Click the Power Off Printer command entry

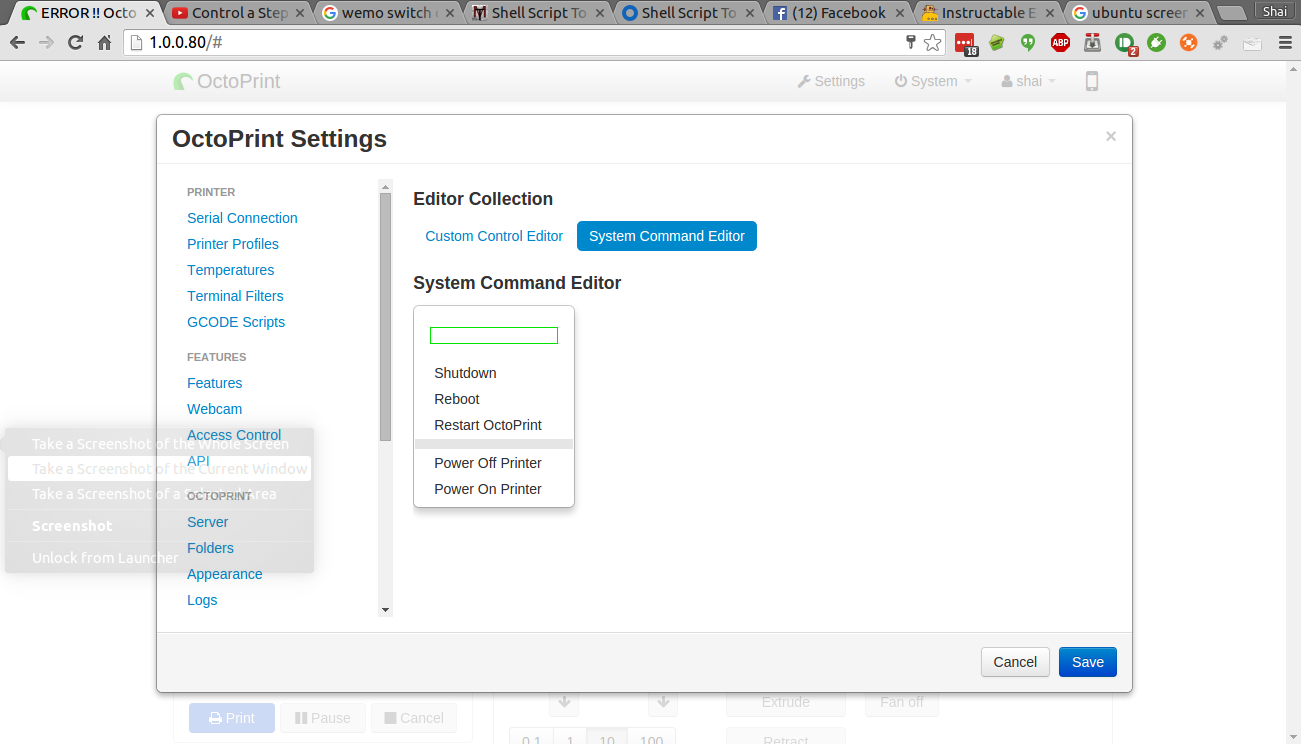pyautogui.click(x=488, y=463)
